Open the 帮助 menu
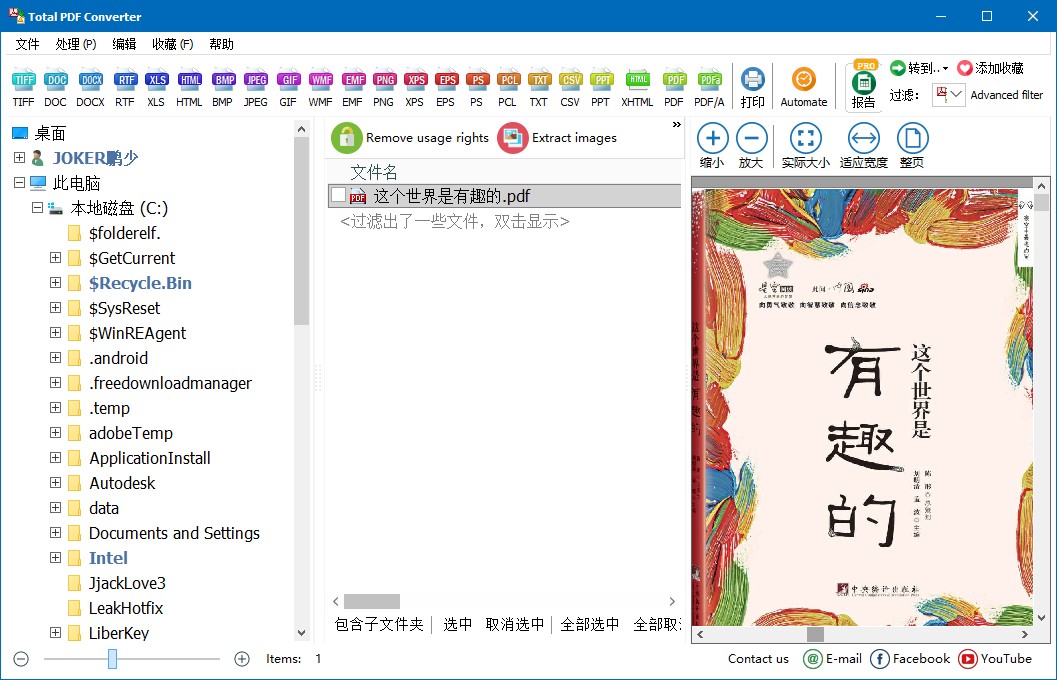 221,44
